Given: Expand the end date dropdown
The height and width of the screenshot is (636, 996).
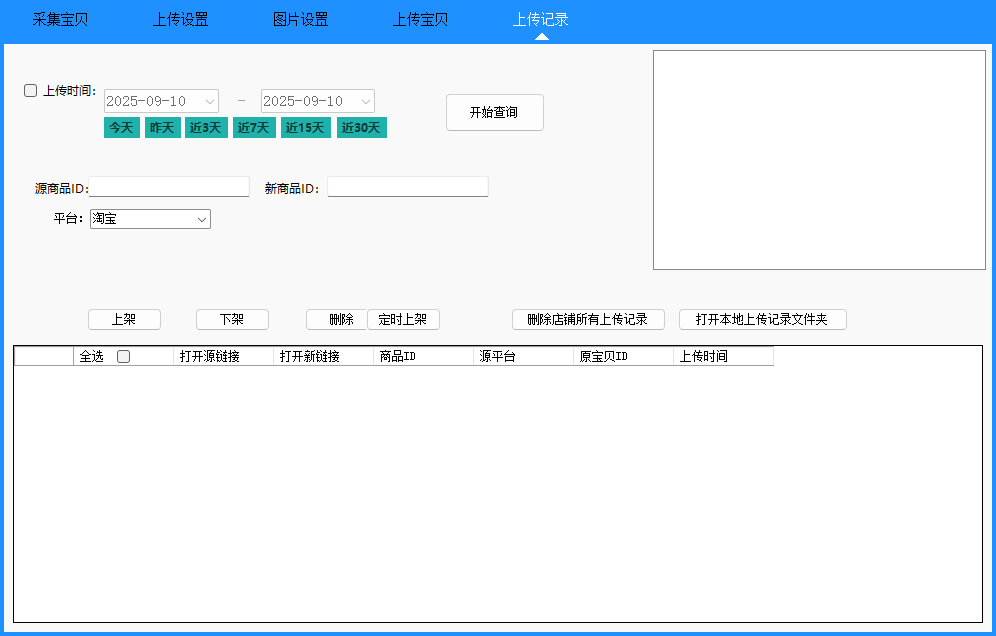Looking at the screenshot, I should (x=366, y=101).
